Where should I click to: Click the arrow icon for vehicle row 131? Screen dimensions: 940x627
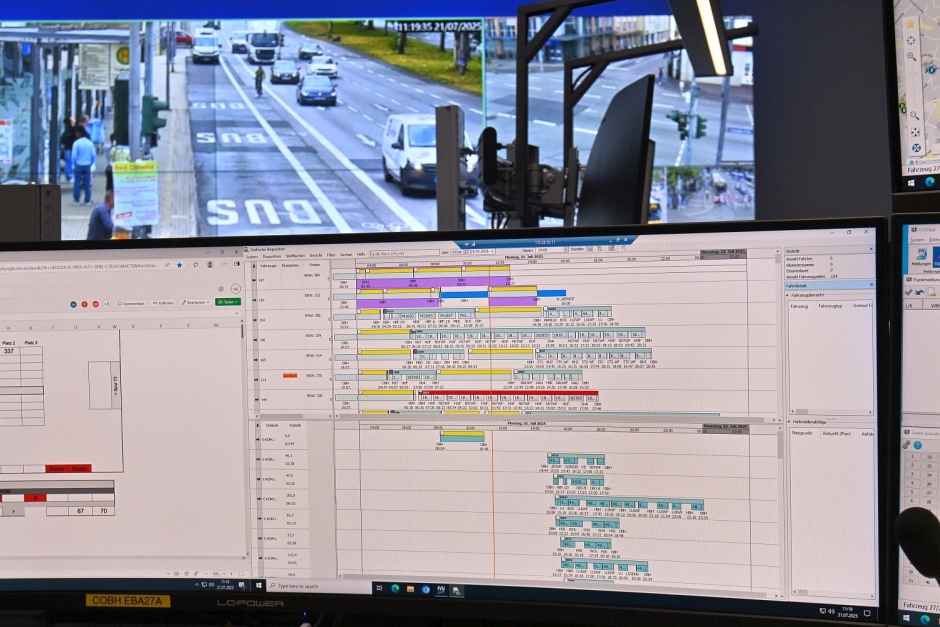(x=256, y=379)
